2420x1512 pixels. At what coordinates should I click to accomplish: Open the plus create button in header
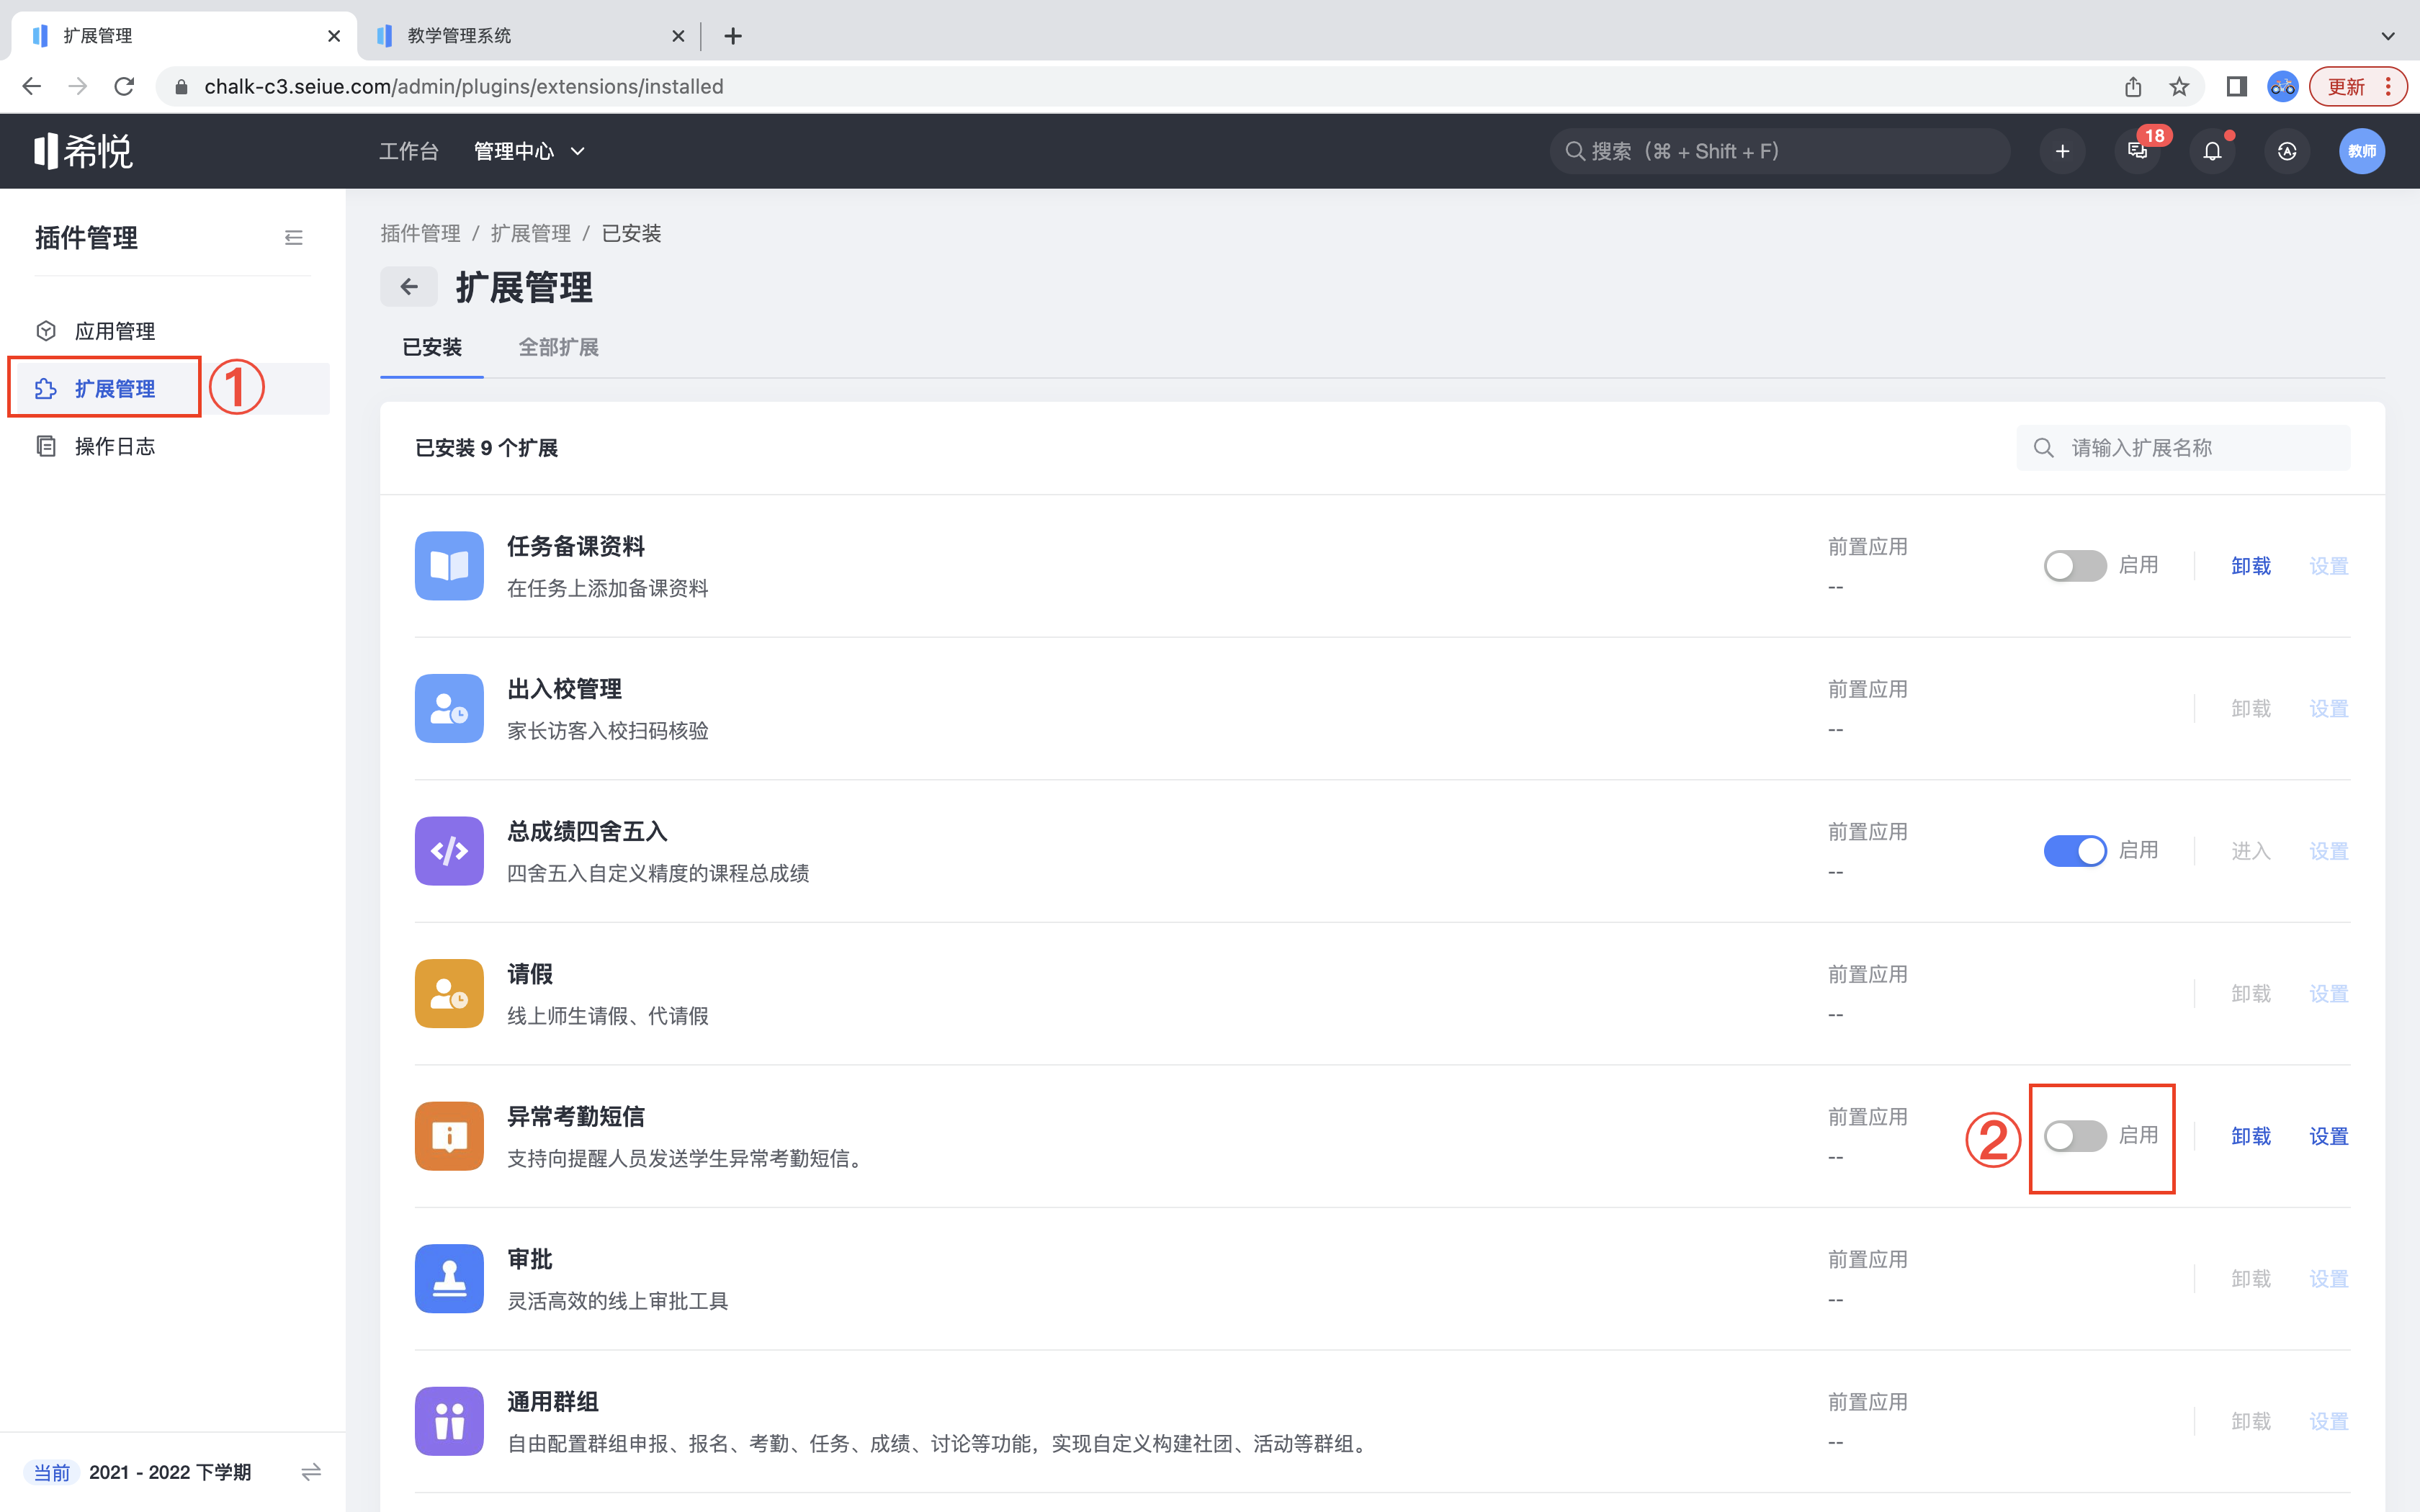coord(2062,151)
